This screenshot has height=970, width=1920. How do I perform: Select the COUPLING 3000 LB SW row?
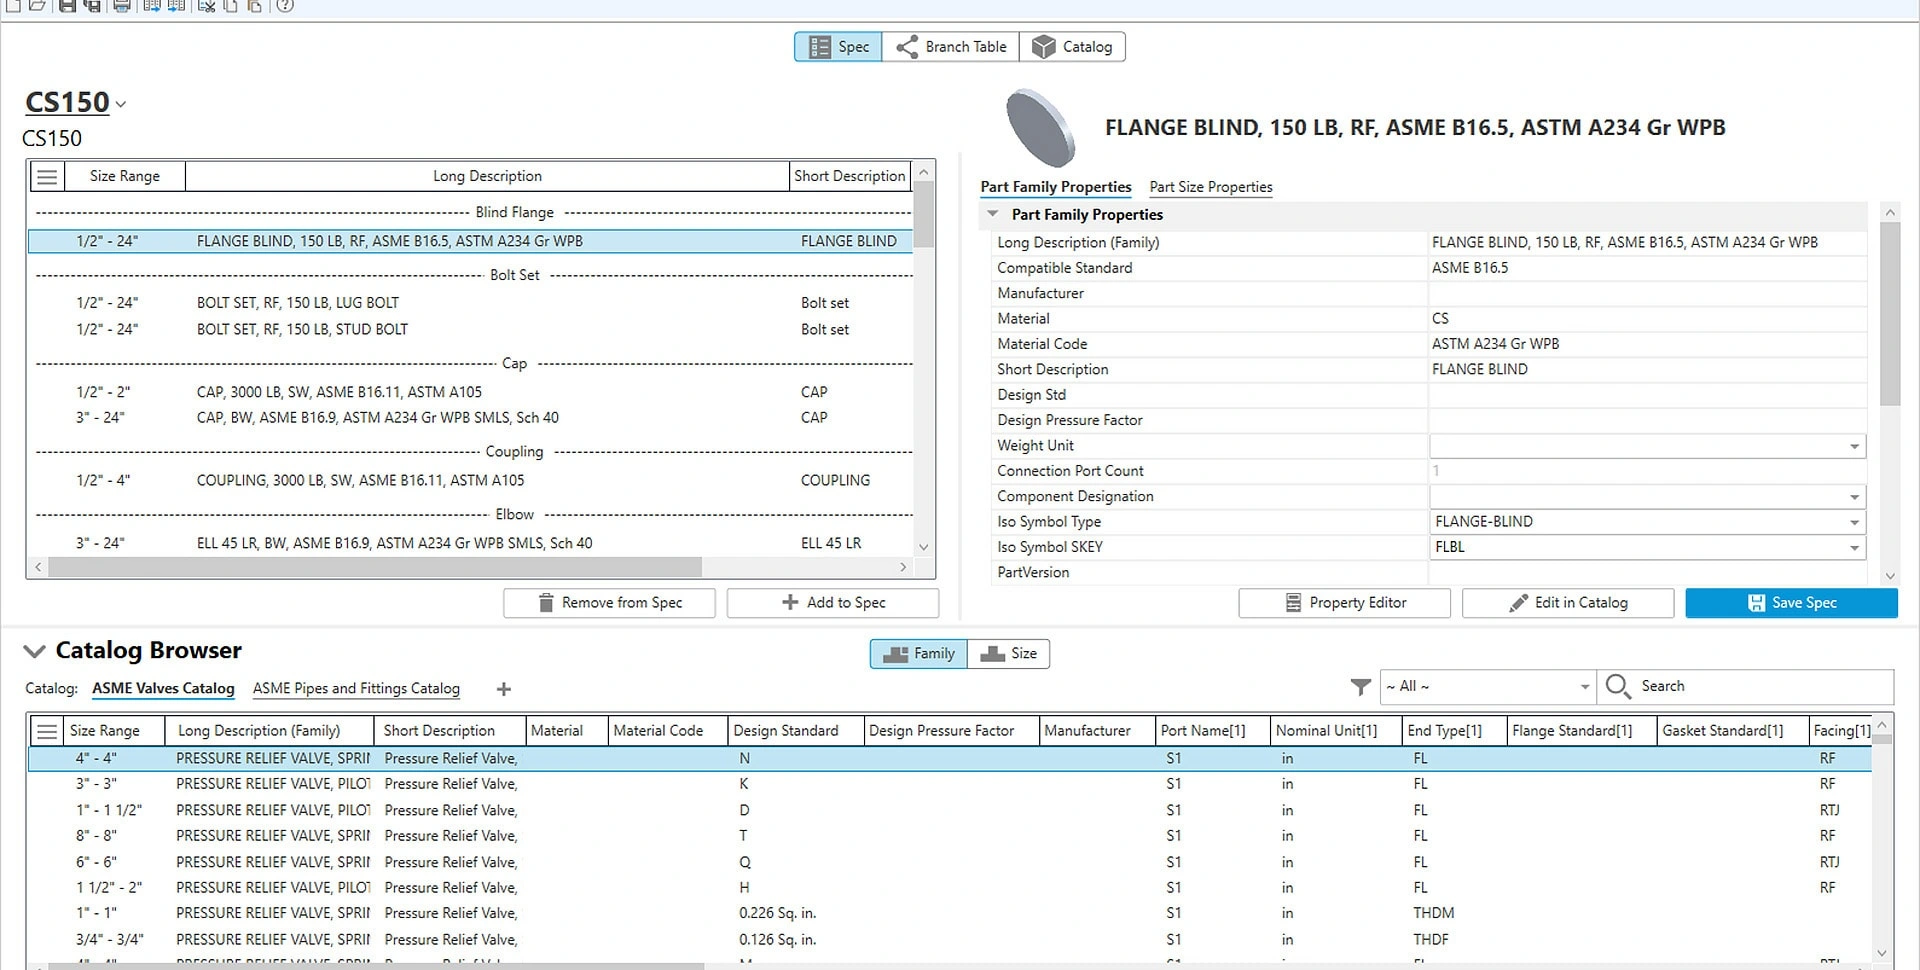coord(470,481)
